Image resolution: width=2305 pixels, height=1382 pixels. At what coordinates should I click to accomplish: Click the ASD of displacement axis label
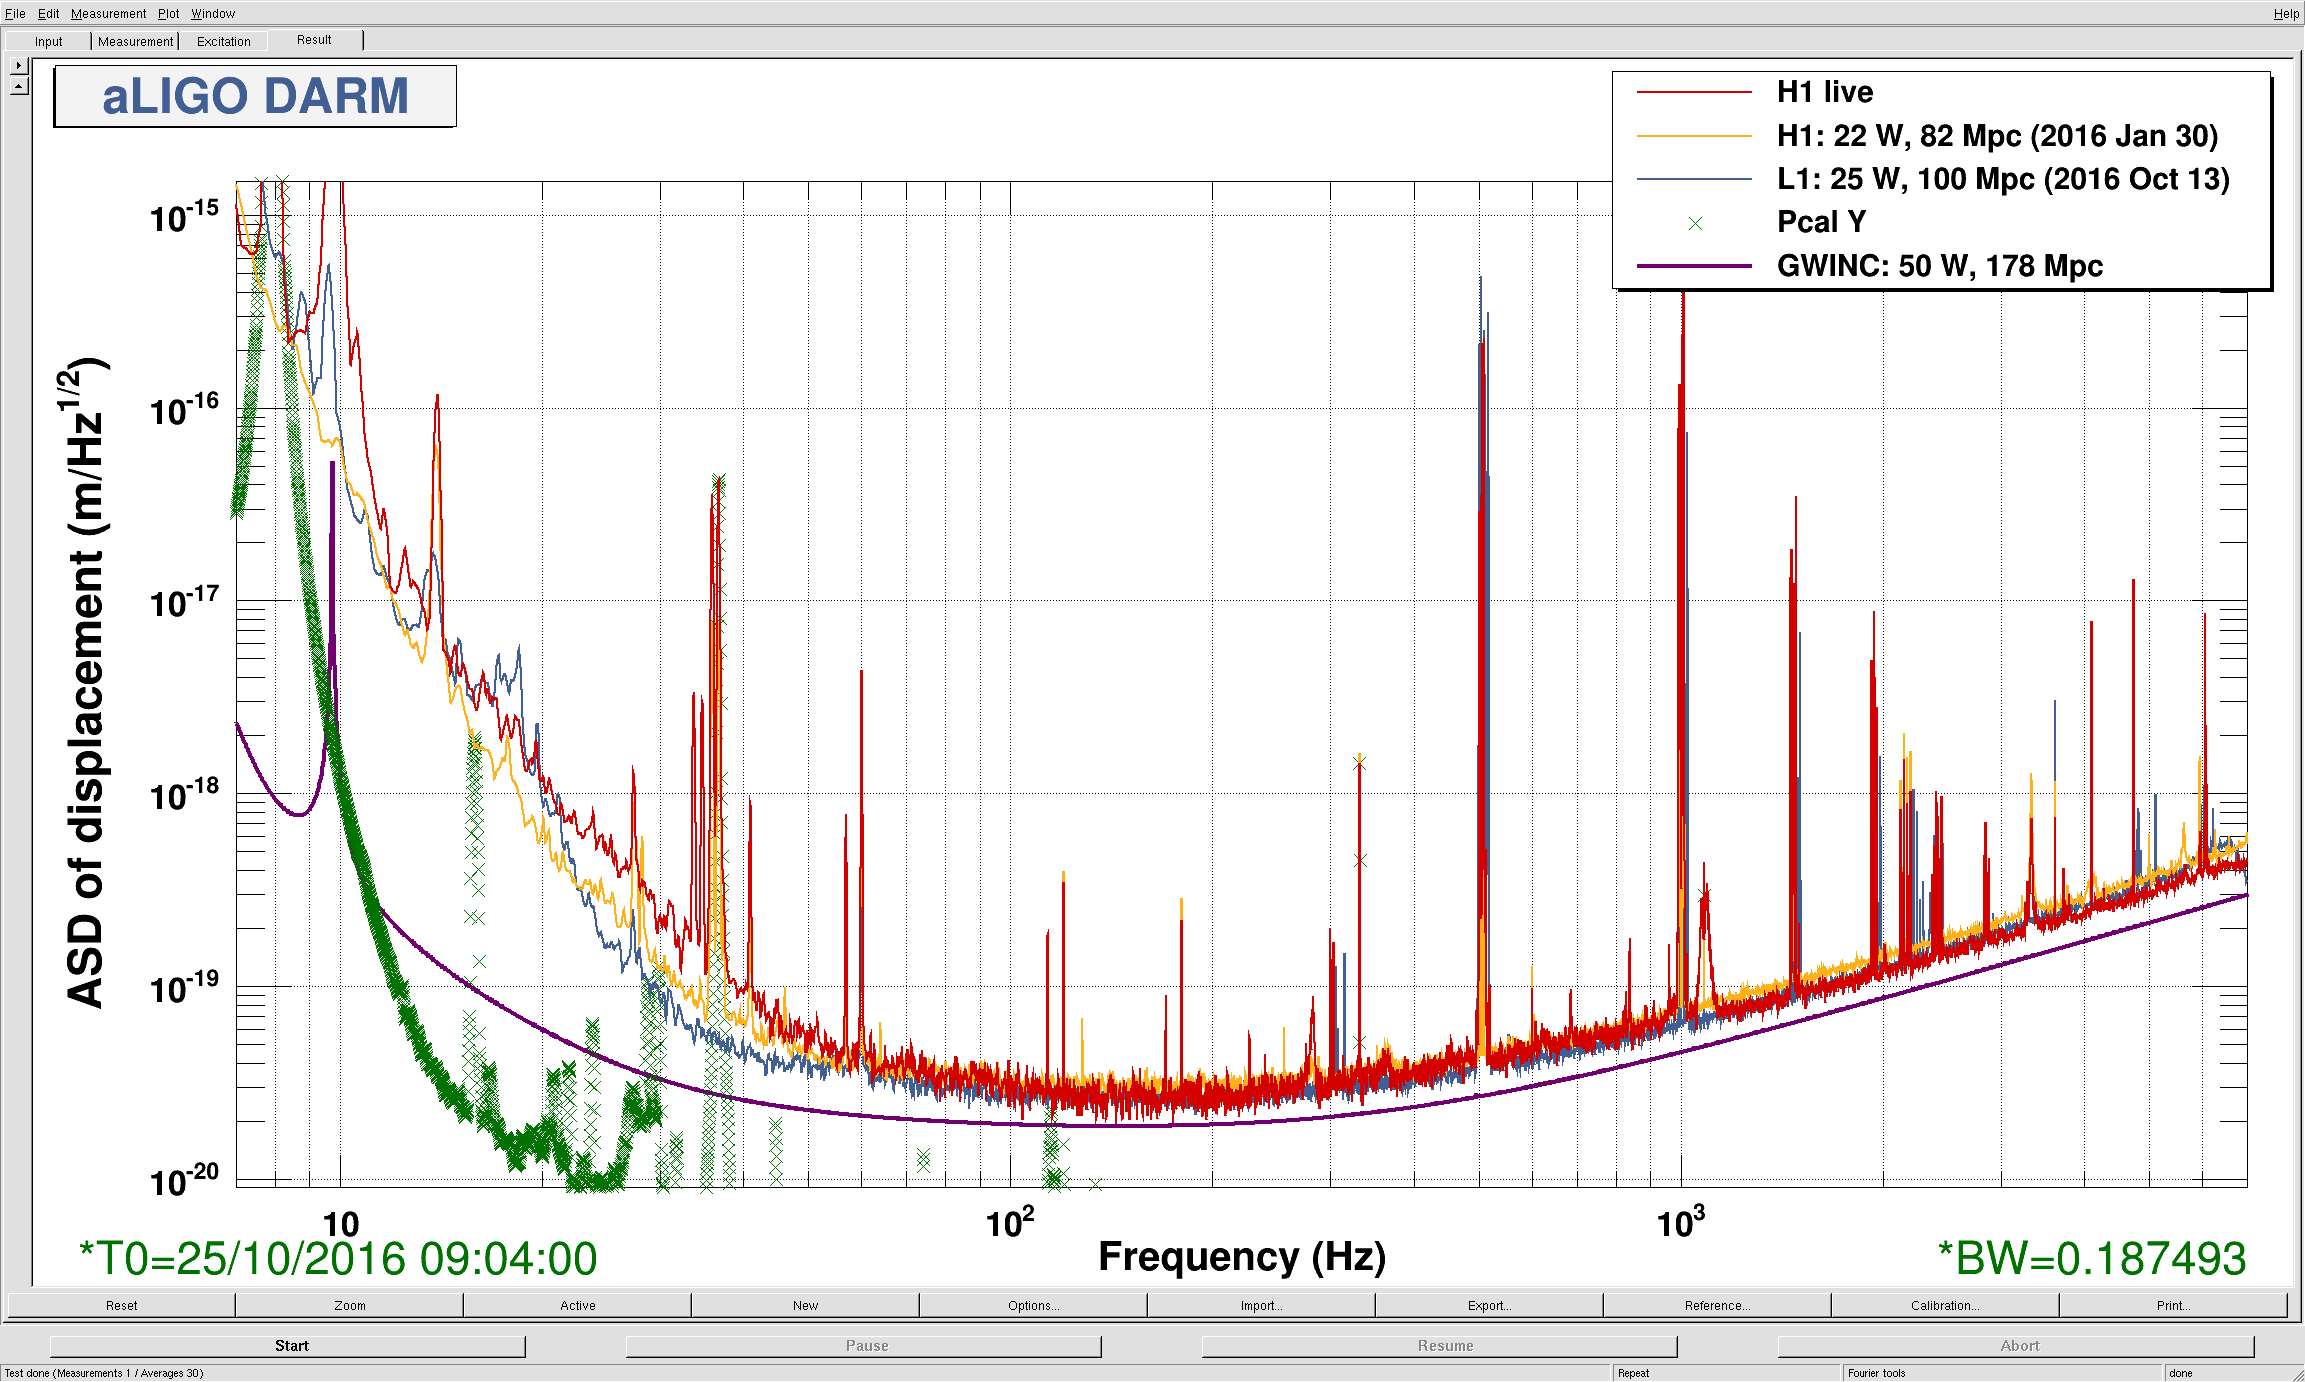tap(86, 682)
